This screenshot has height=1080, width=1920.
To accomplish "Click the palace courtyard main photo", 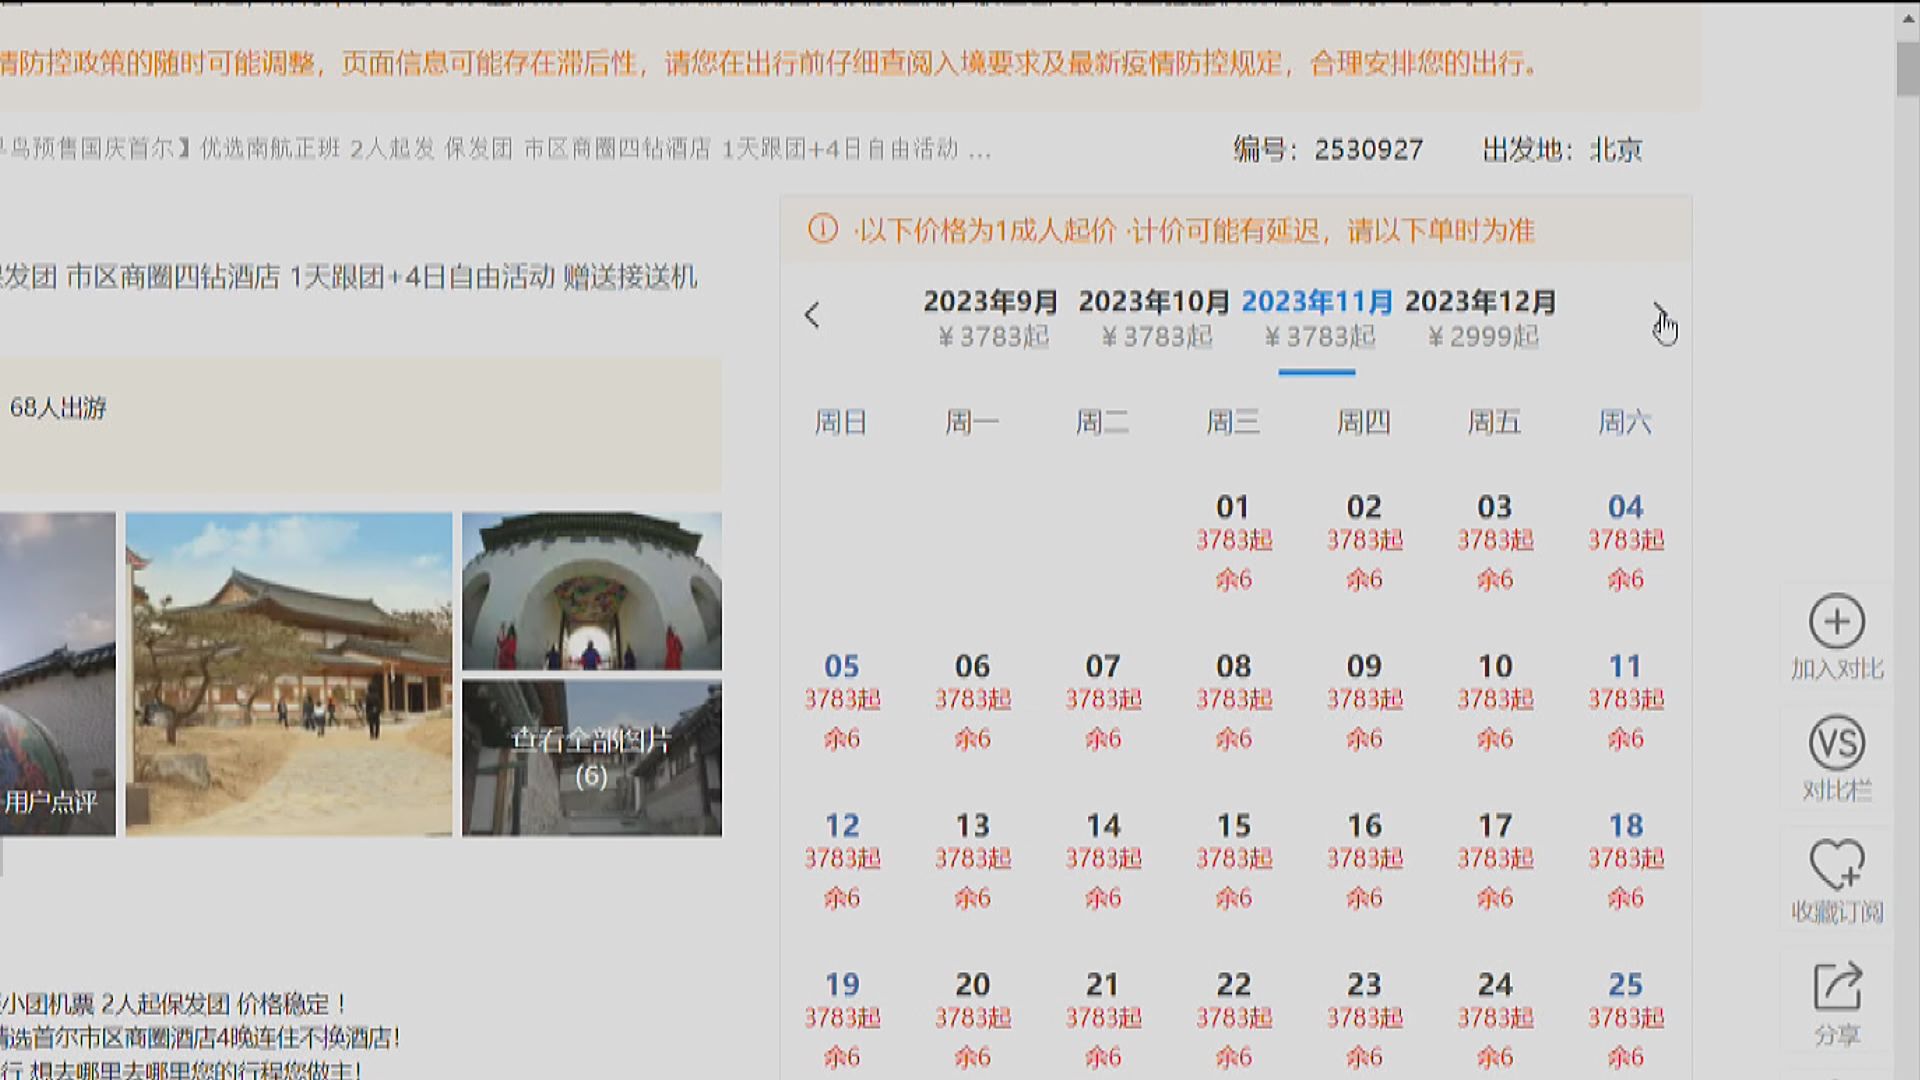I will click(x=288, y=673).
